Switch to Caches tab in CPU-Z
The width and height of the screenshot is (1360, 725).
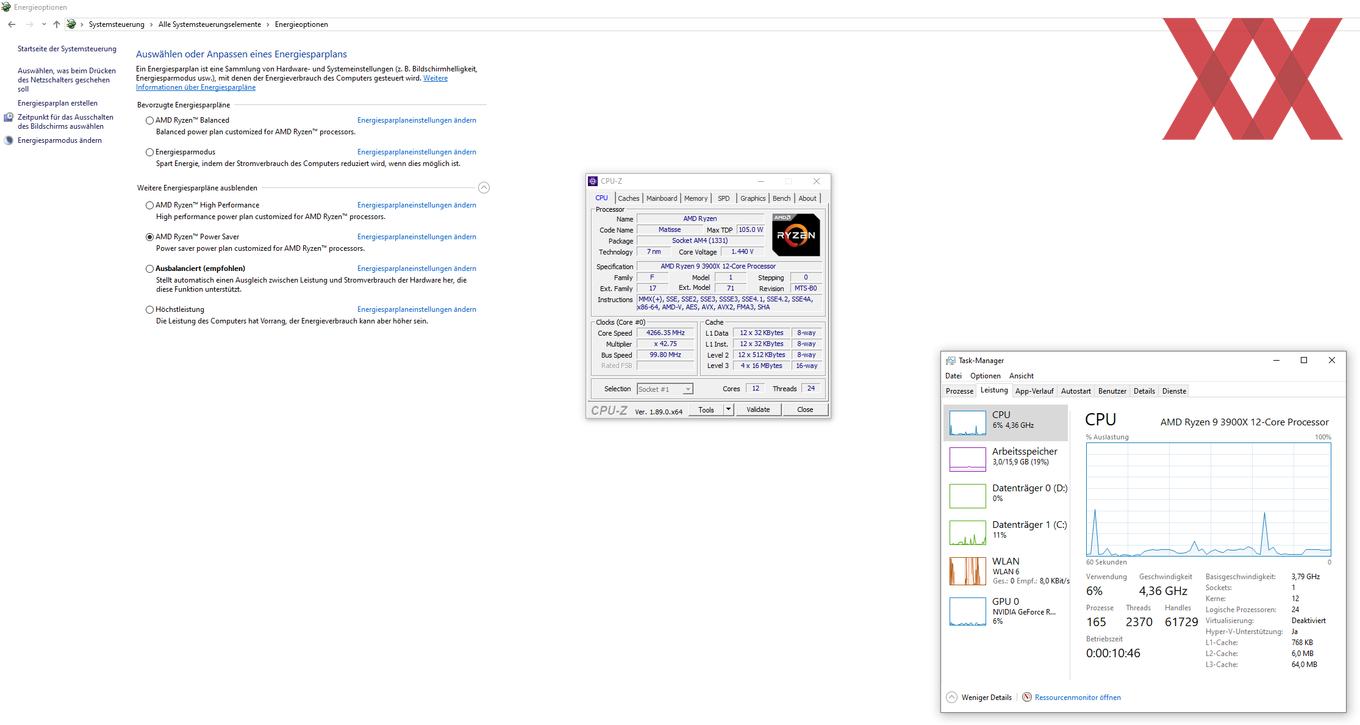click(x=628, y=198)
